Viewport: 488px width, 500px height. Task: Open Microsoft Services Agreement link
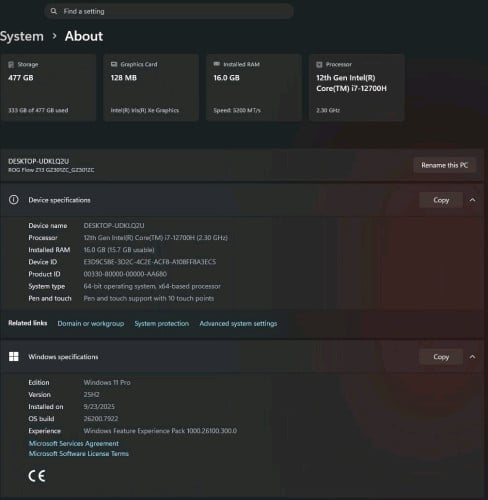pyautogui.click(x=74, y=443)
